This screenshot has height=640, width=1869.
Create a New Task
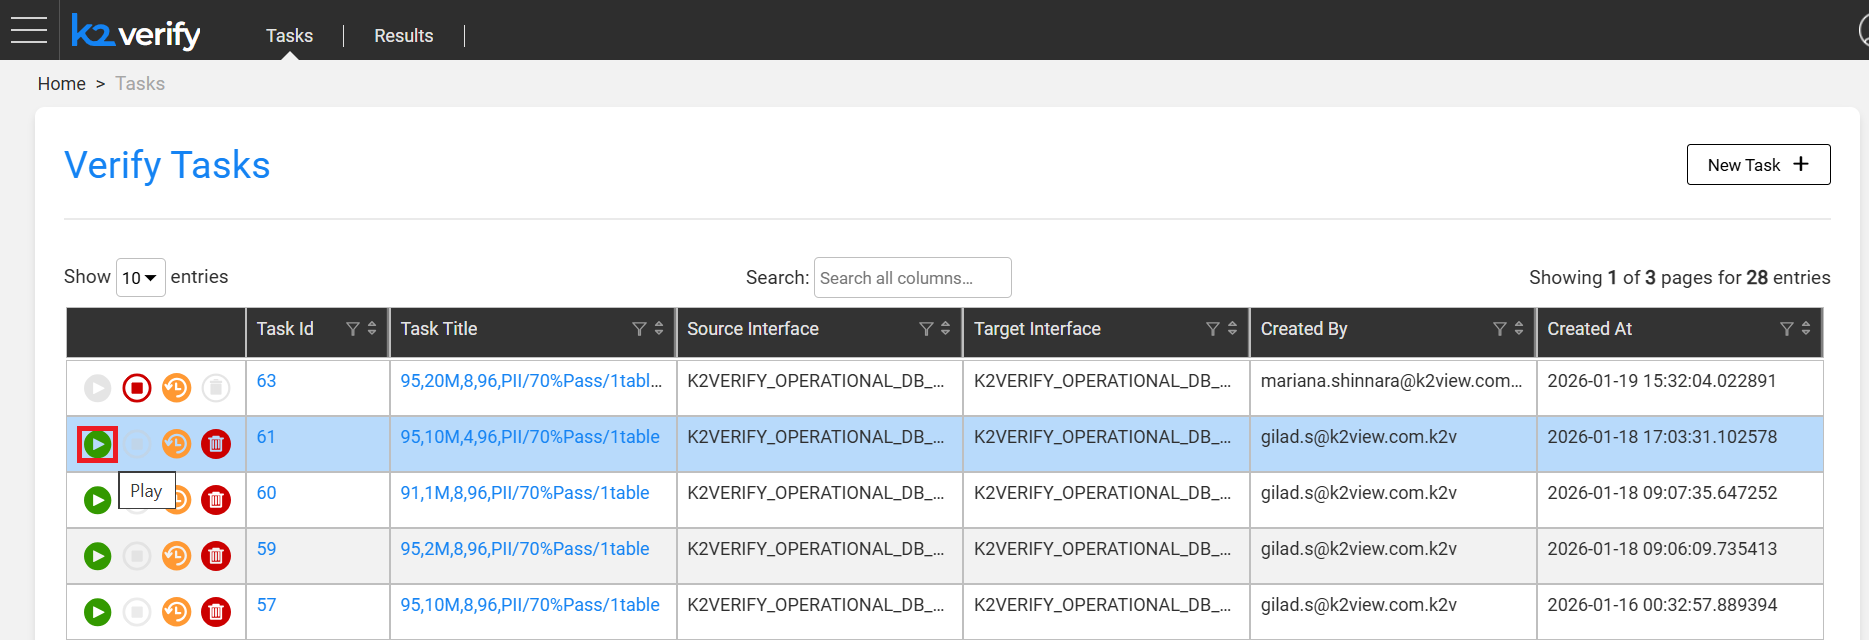click(x=1758, y=165)
